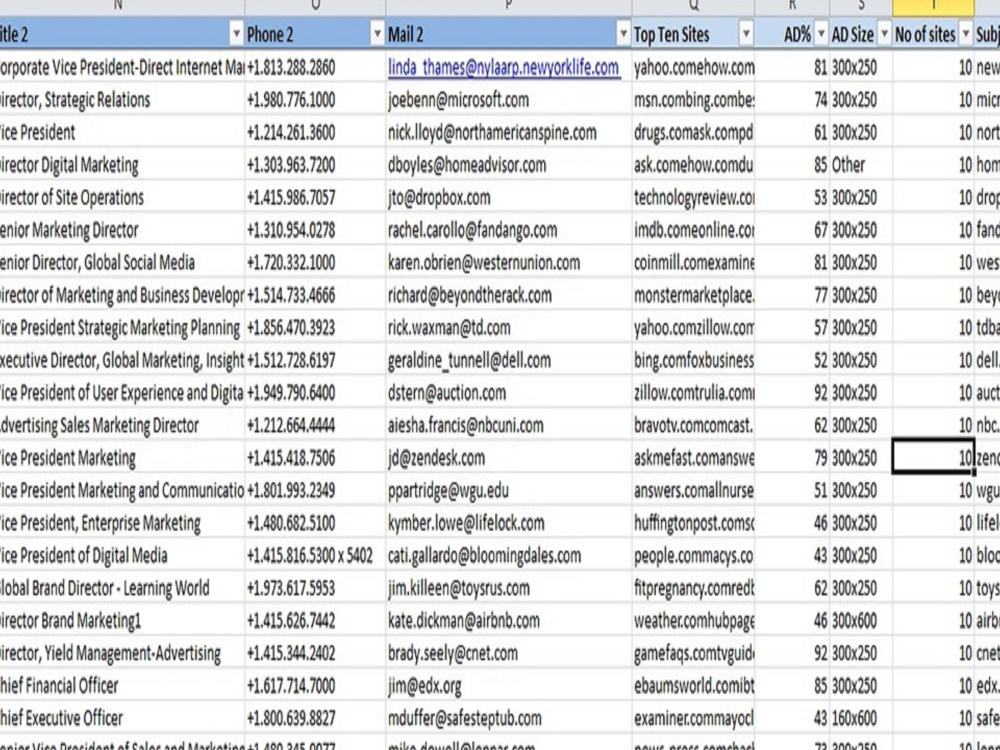Select the 160x600 AD Size cell
The height and width of the screenshot is (750, 1000).
[860, 717]
